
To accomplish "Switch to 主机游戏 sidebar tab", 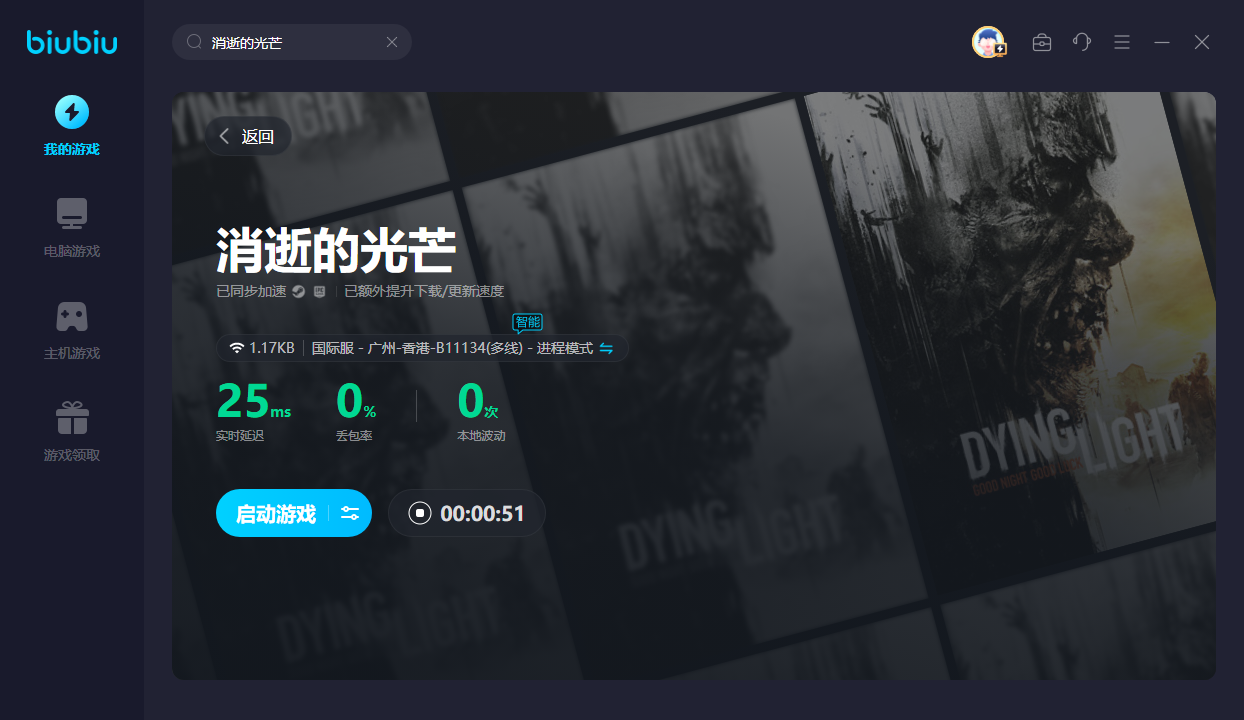I will coord(72,329).
